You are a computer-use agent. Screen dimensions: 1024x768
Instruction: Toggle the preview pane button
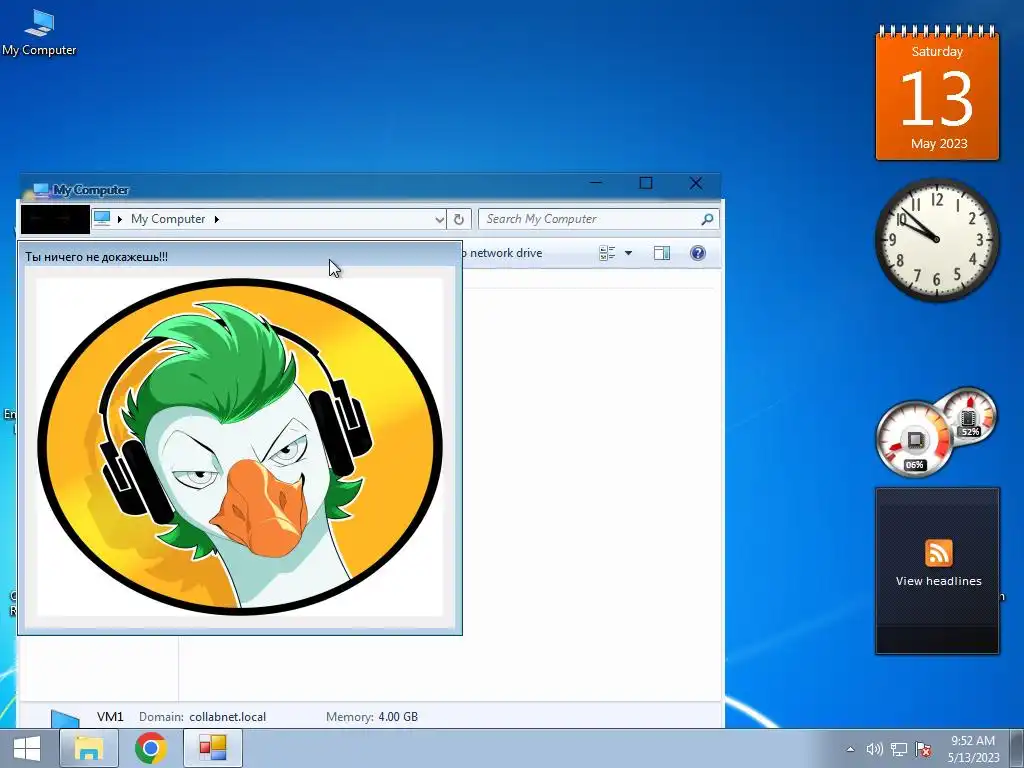[662, 253]
